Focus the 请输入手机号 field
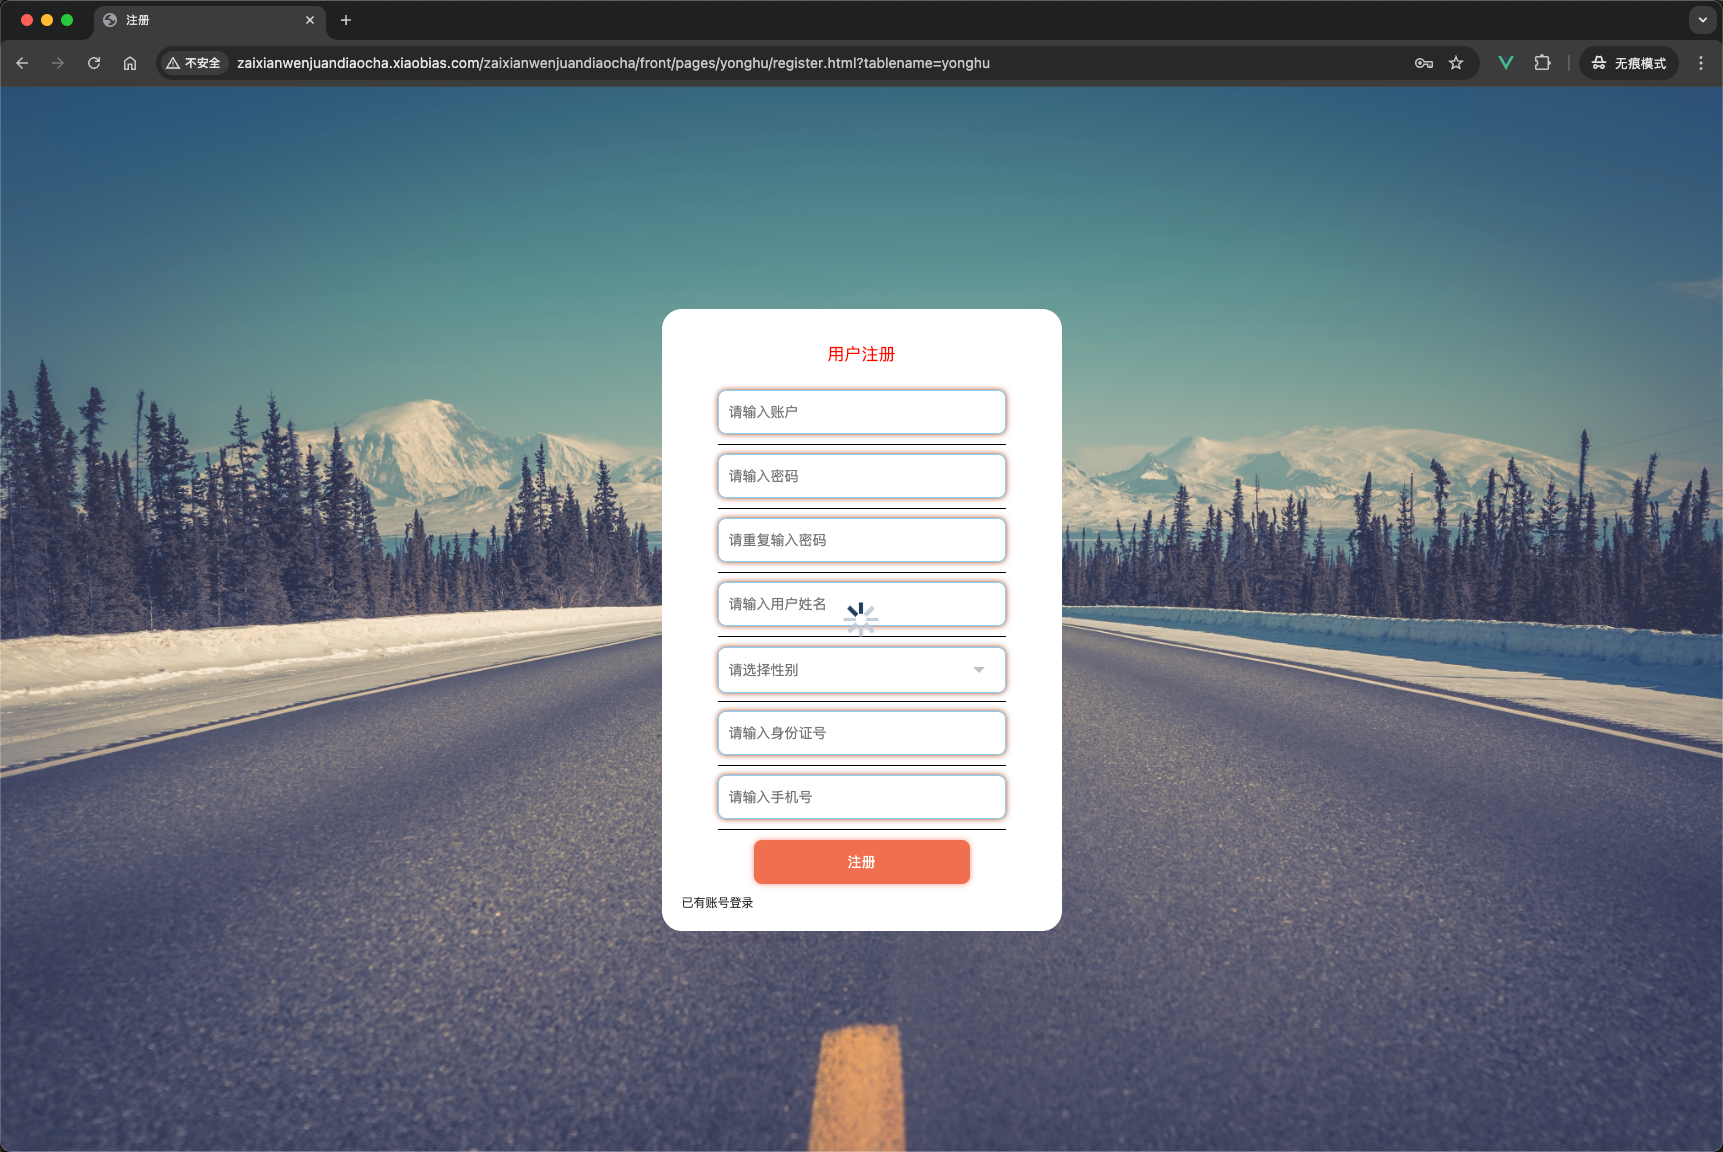The width and height of the screenshot is (1723, 1152). pyautogui.click(x=862, y=797)
